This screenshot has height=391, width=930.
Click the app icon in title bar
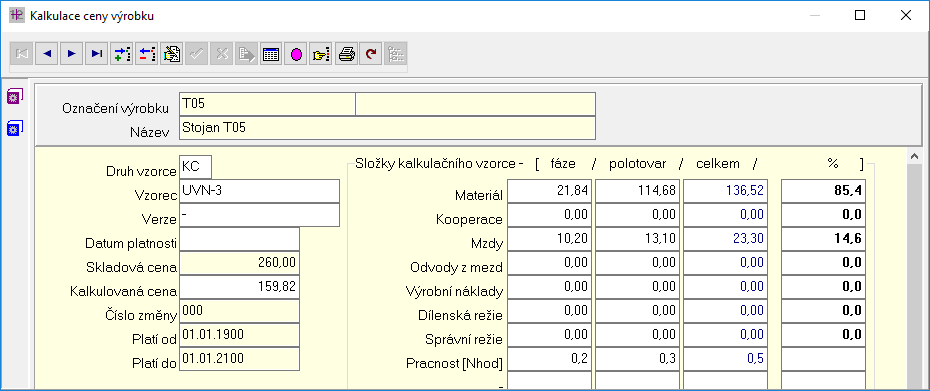[x=17, y=15]
